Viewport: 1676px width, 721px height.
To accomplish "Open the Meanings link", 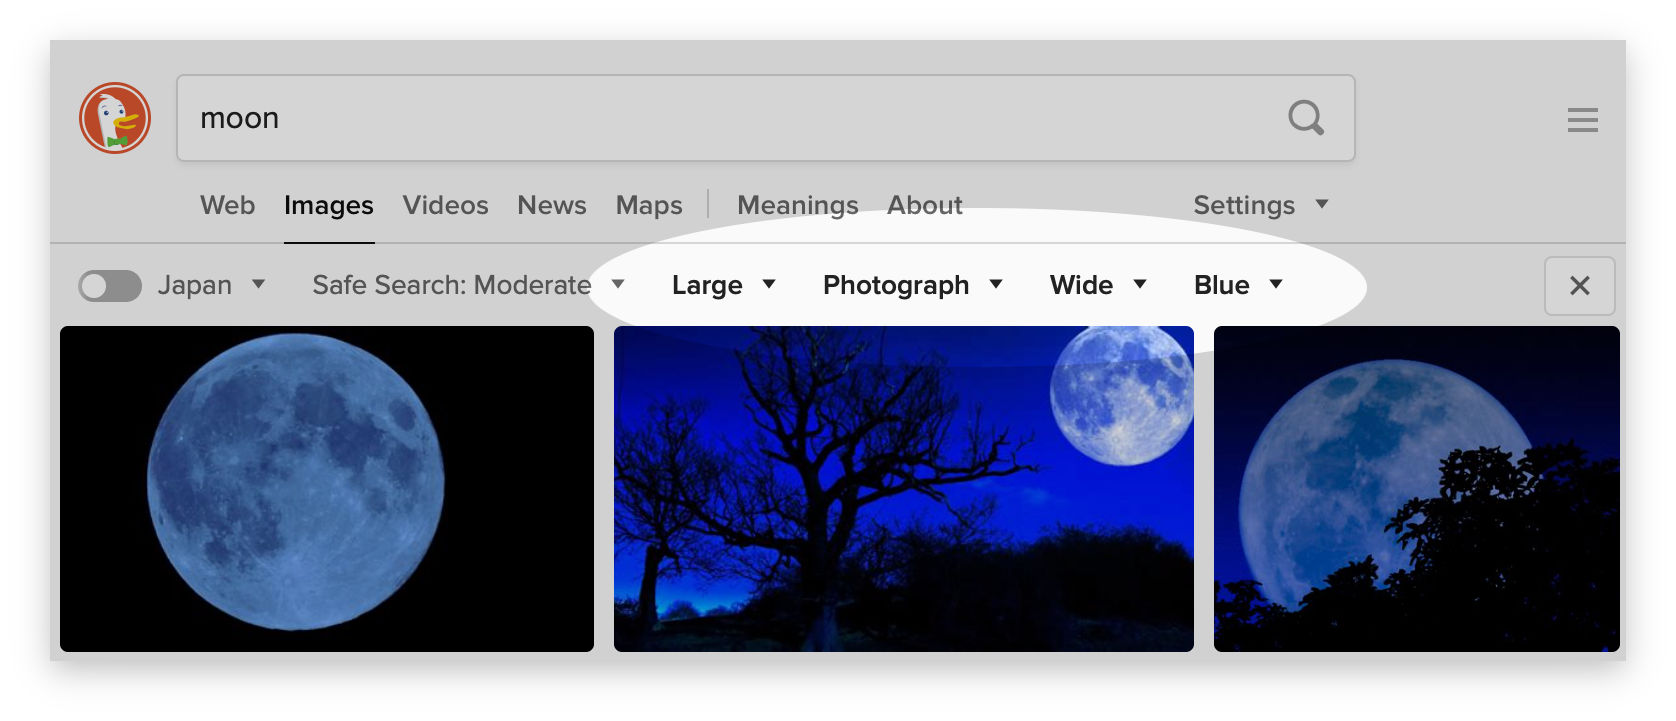I will 798,205.
